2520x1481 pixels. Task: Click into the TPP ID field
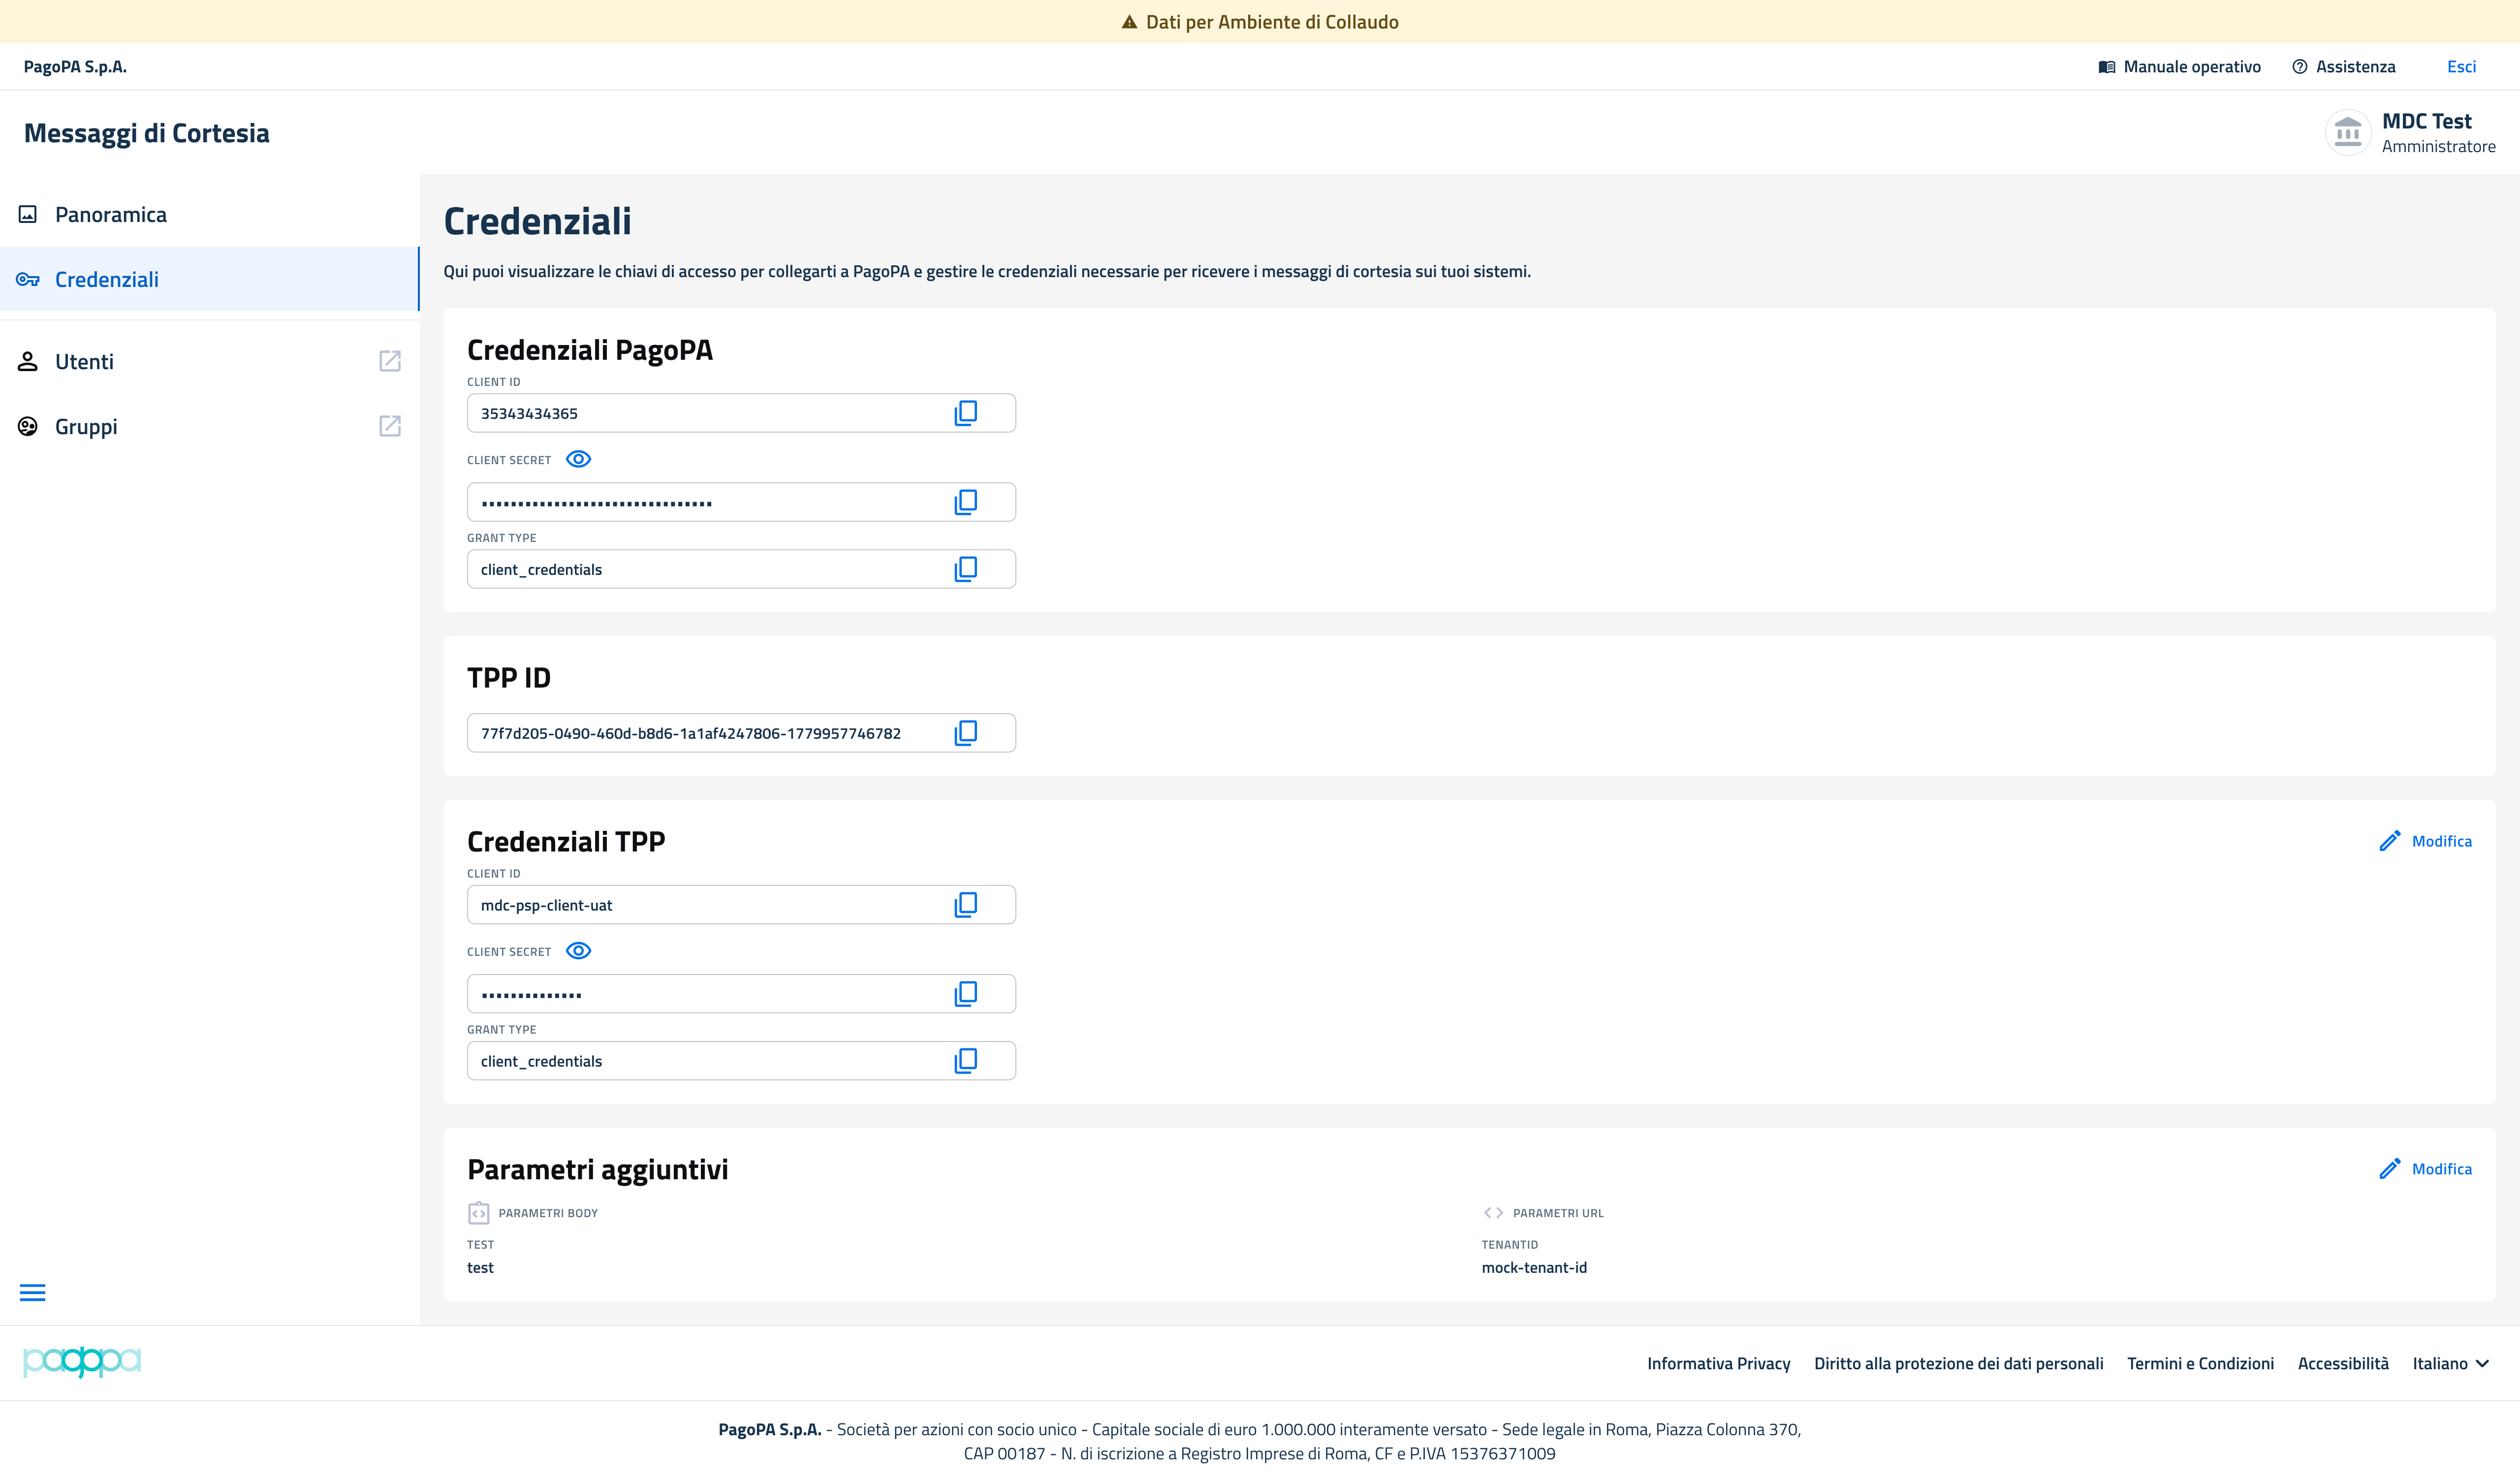pyautogui.click(x=741, y=733)
